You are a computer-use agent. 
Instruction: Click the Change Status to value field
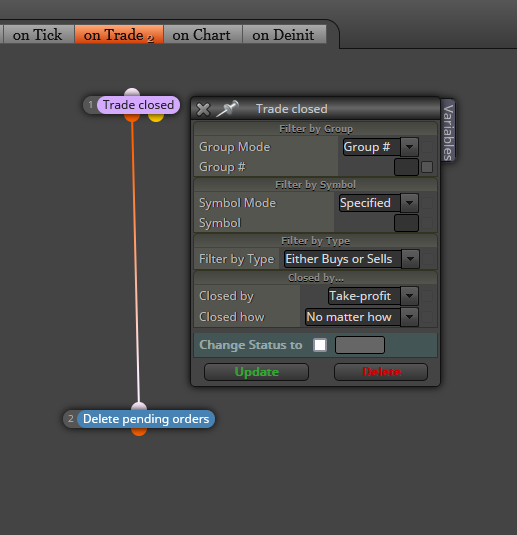click(360, 345)
